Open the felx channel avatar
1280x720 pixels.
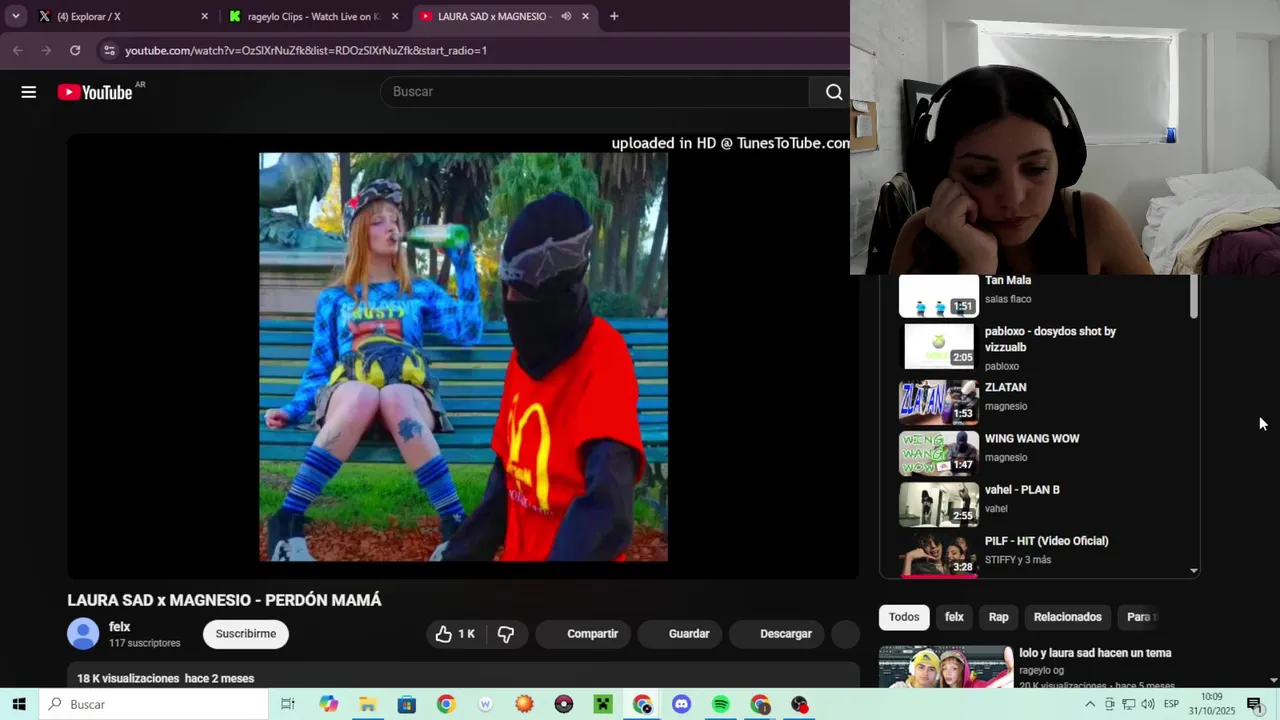(83, 634)
